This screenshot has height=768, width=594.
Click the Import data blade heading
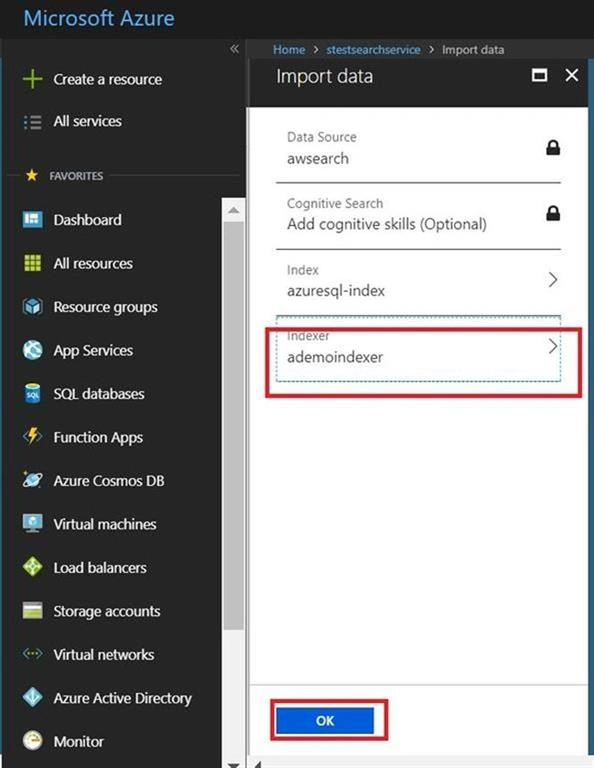tap(324, 76)
